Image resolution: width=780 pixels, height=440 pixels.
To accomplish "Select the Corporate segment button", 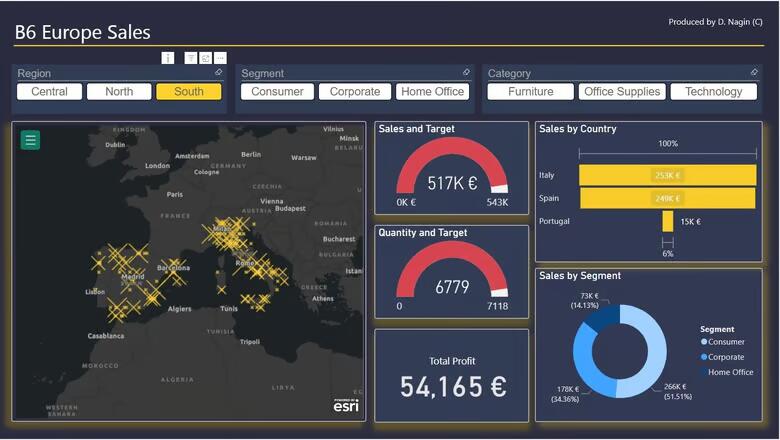I will 355,92.
